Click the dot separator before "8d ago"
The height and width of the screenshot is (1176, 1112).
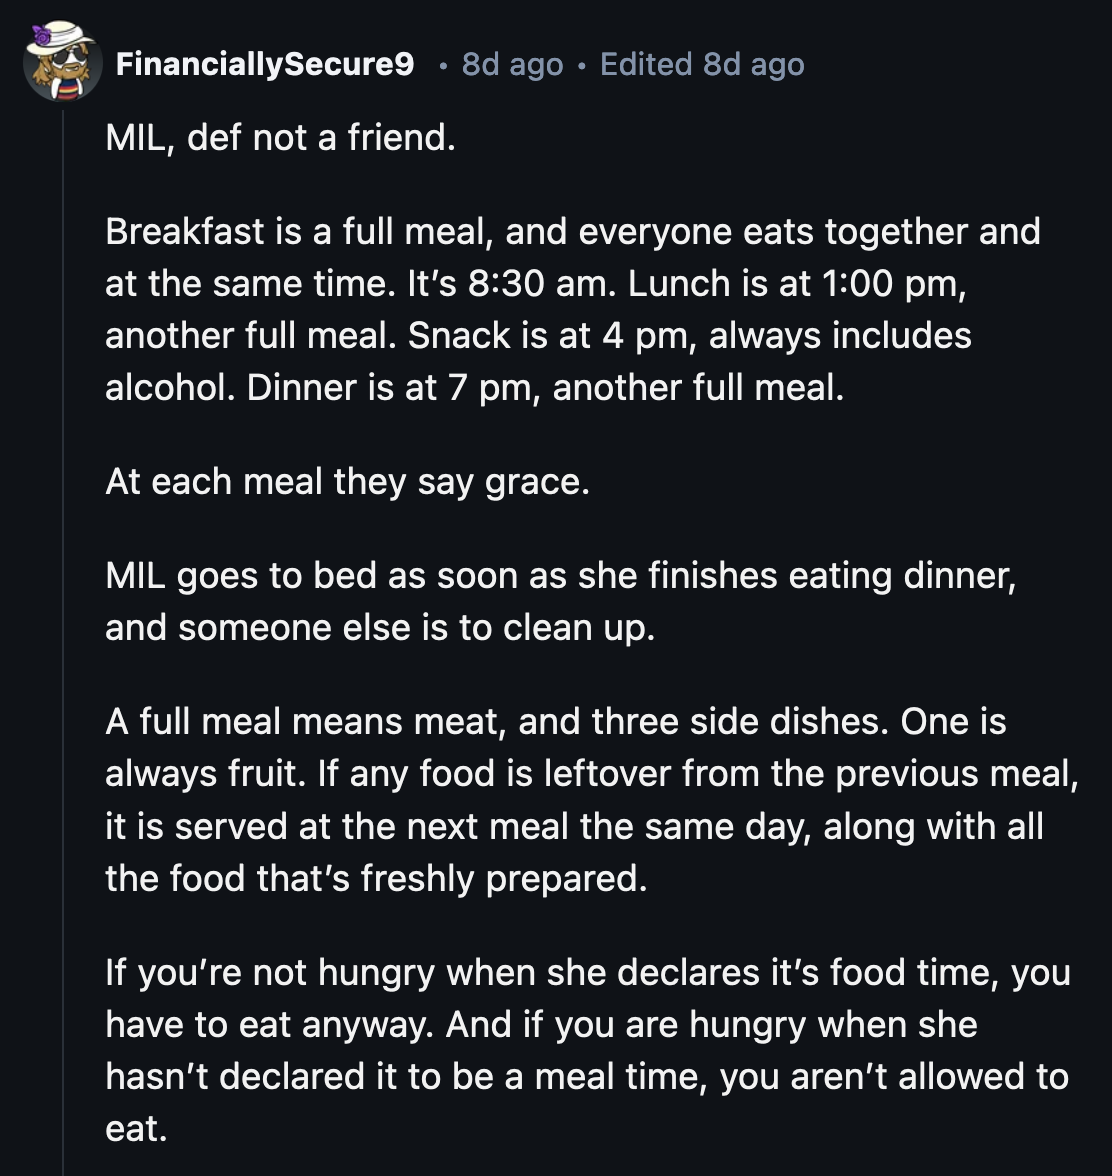coord(444,67)
